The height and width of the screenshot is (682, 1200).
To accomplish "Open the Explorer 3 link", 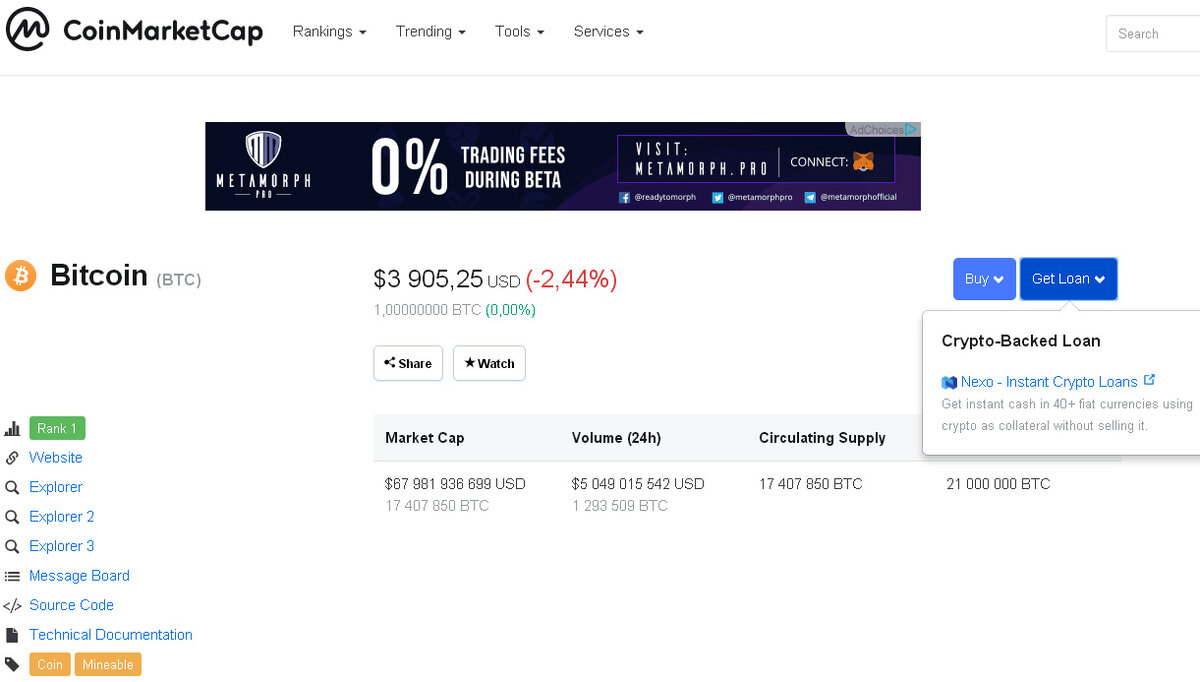I will click(x=62, y=546).
